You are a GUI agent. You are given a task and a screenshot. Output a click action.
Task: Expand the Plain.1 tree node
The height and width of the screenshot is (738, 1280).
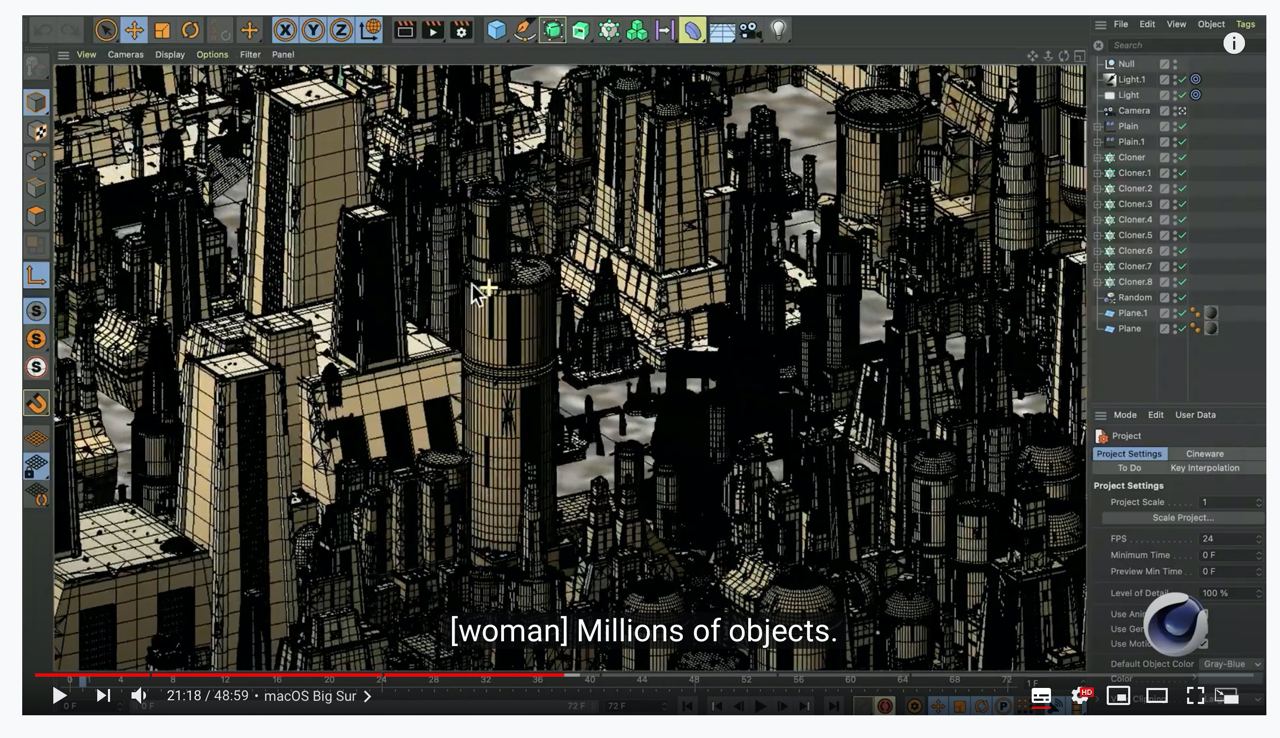pos(1097,142)
